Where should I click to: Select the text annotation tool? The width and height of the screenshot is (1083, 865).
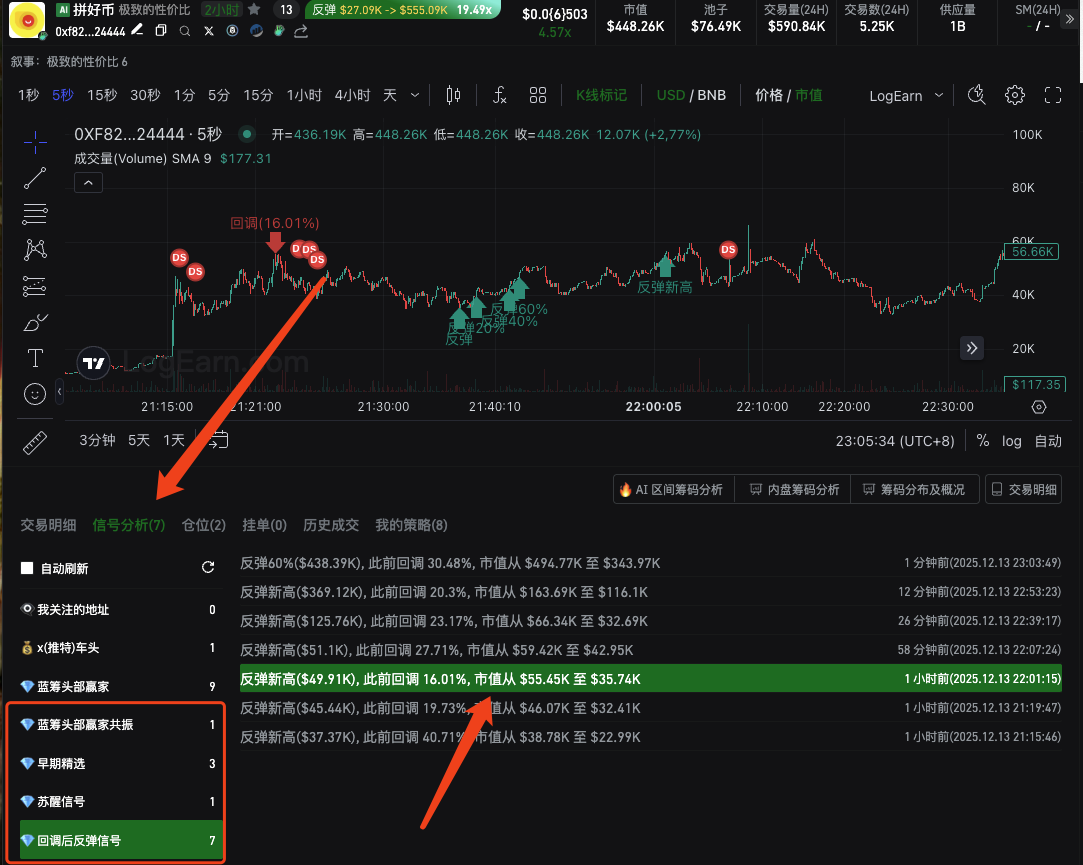tap(35, 357)
